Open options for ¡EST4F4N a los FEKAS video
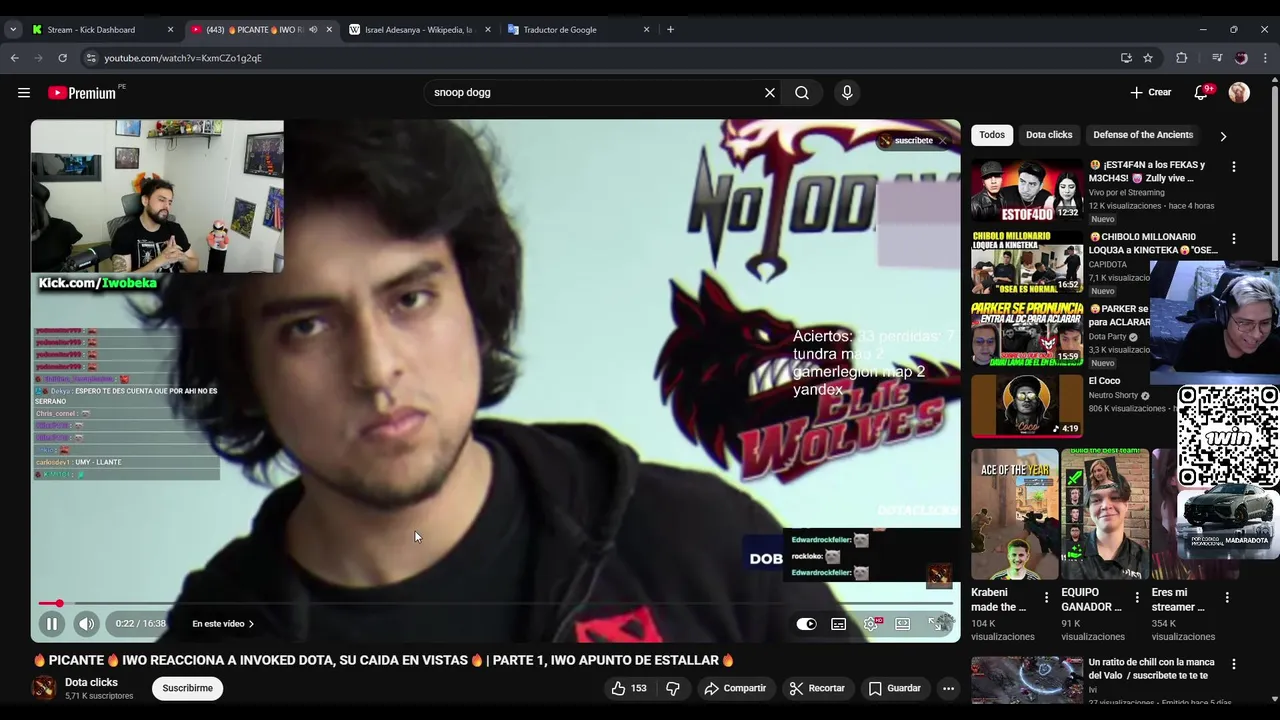 pyautogui.click(x=1233, y=167)
